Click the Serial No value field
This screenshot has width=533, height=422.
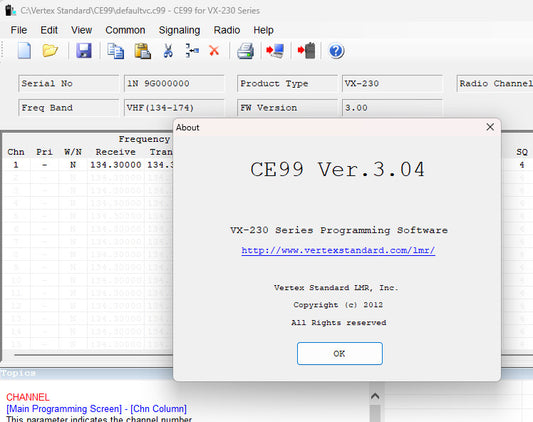point(174,84)
